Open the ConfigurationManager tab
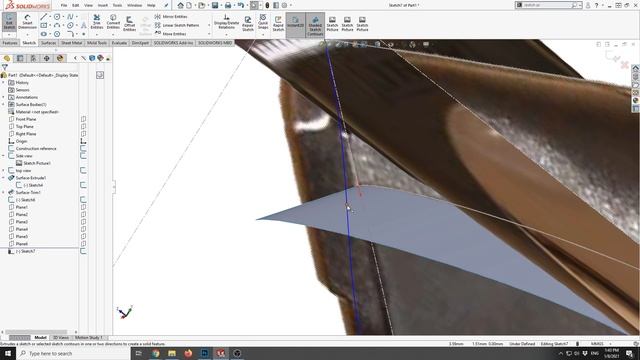 click(33, 58)
